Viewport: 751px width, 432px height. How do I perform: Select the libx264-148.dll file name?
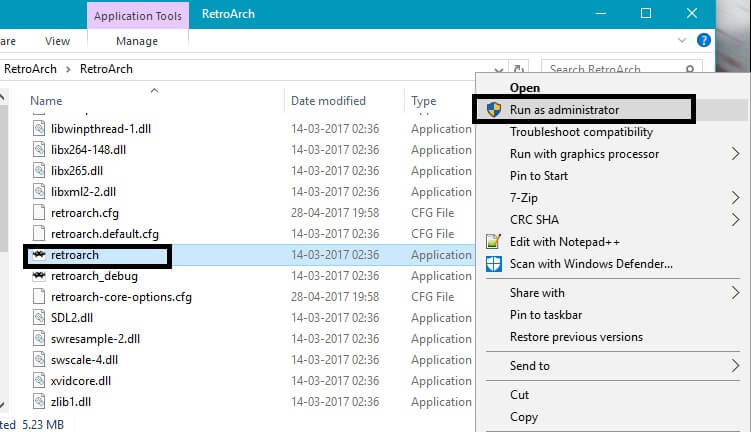(88, 149)
